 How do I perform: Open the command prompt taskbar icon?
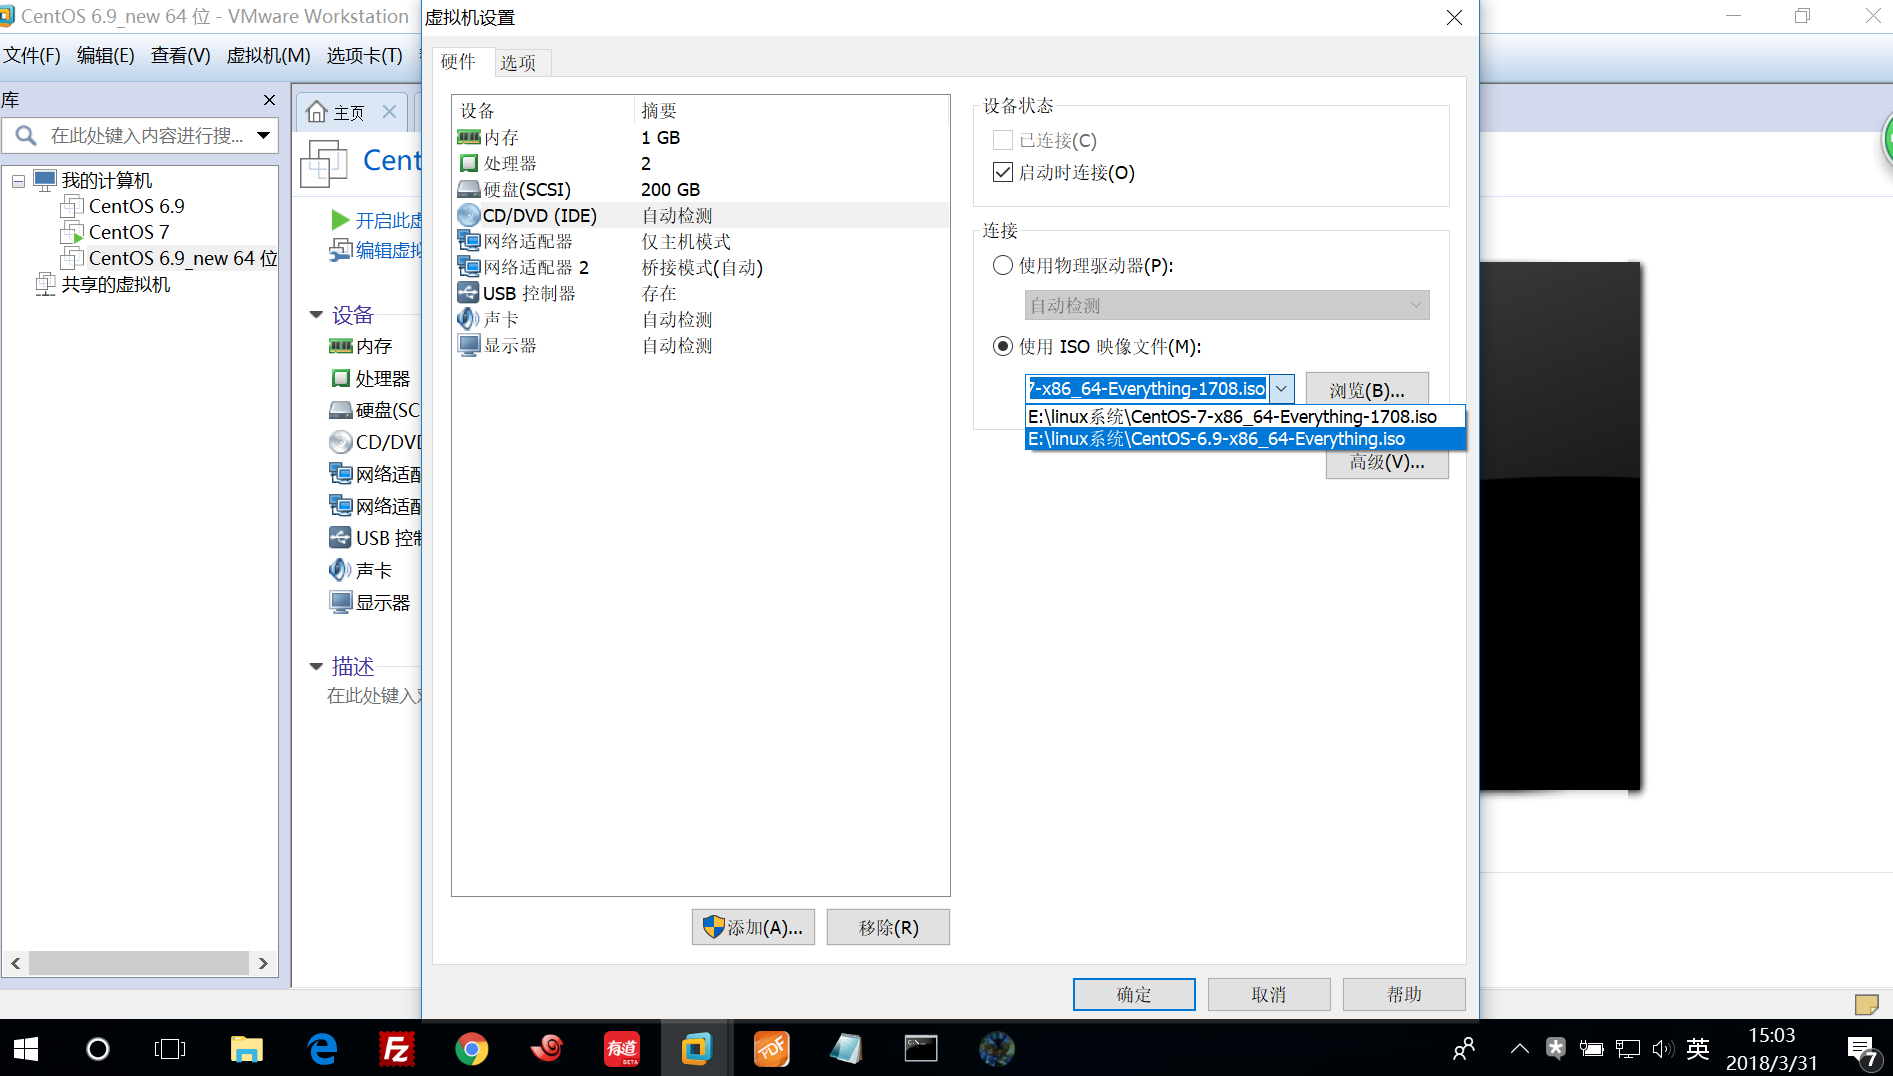tap(921, 1048)
